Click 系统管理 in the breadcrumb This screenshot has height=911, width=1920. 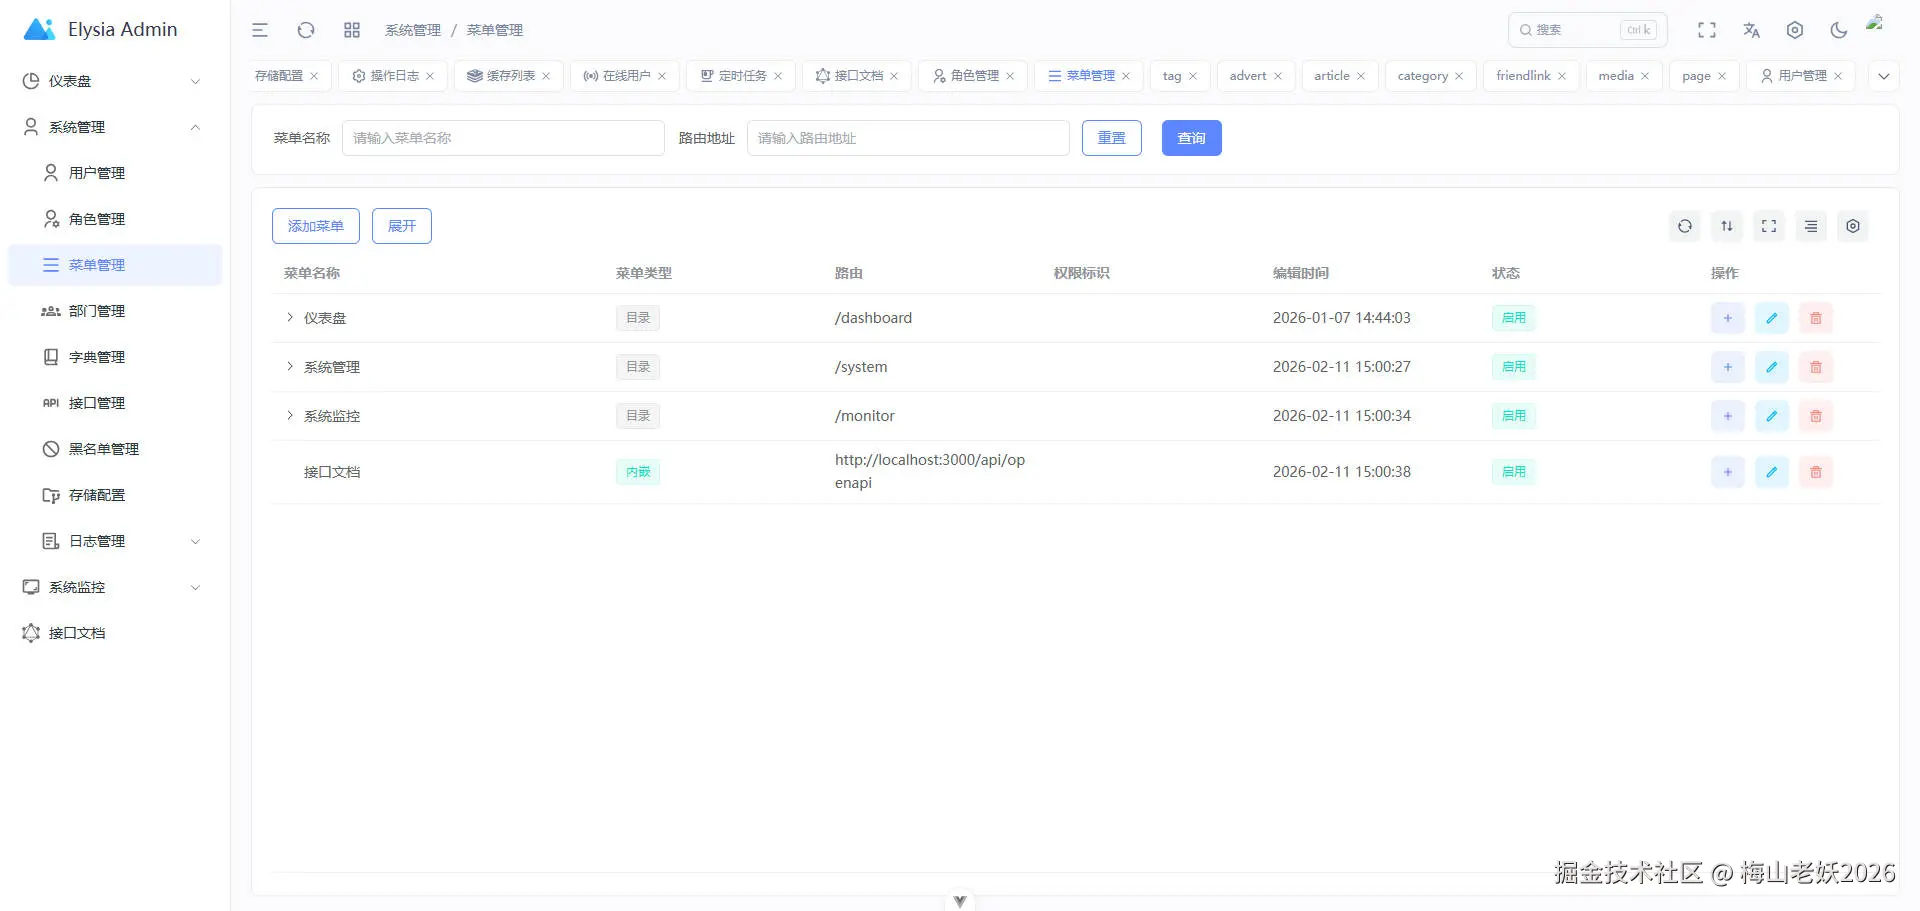[413, 30]
